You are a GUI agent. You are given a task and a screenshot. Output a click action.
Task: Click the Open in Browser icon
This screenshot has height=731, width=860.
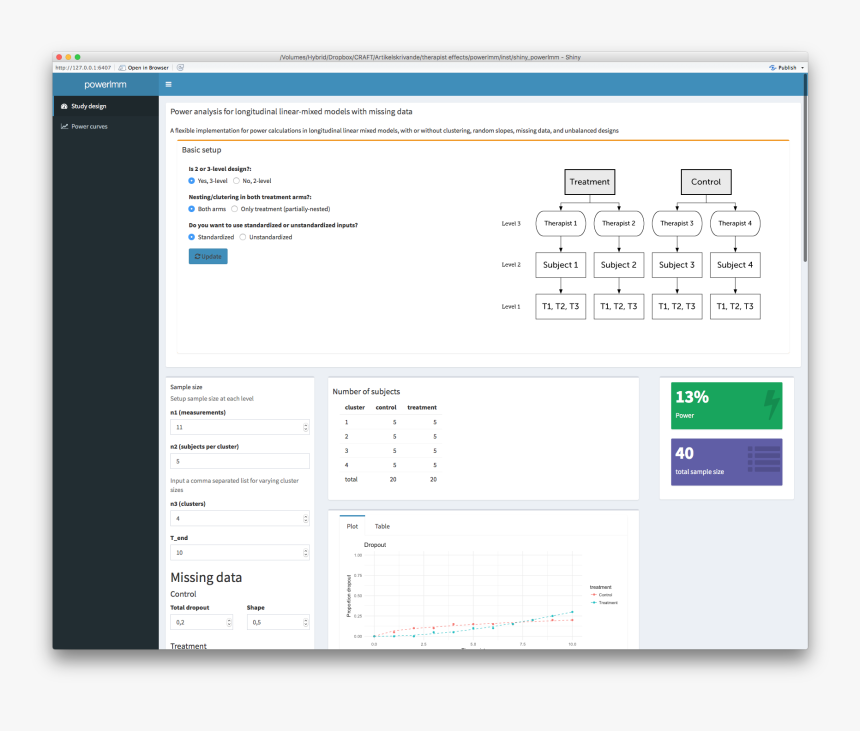click(122, 68)
